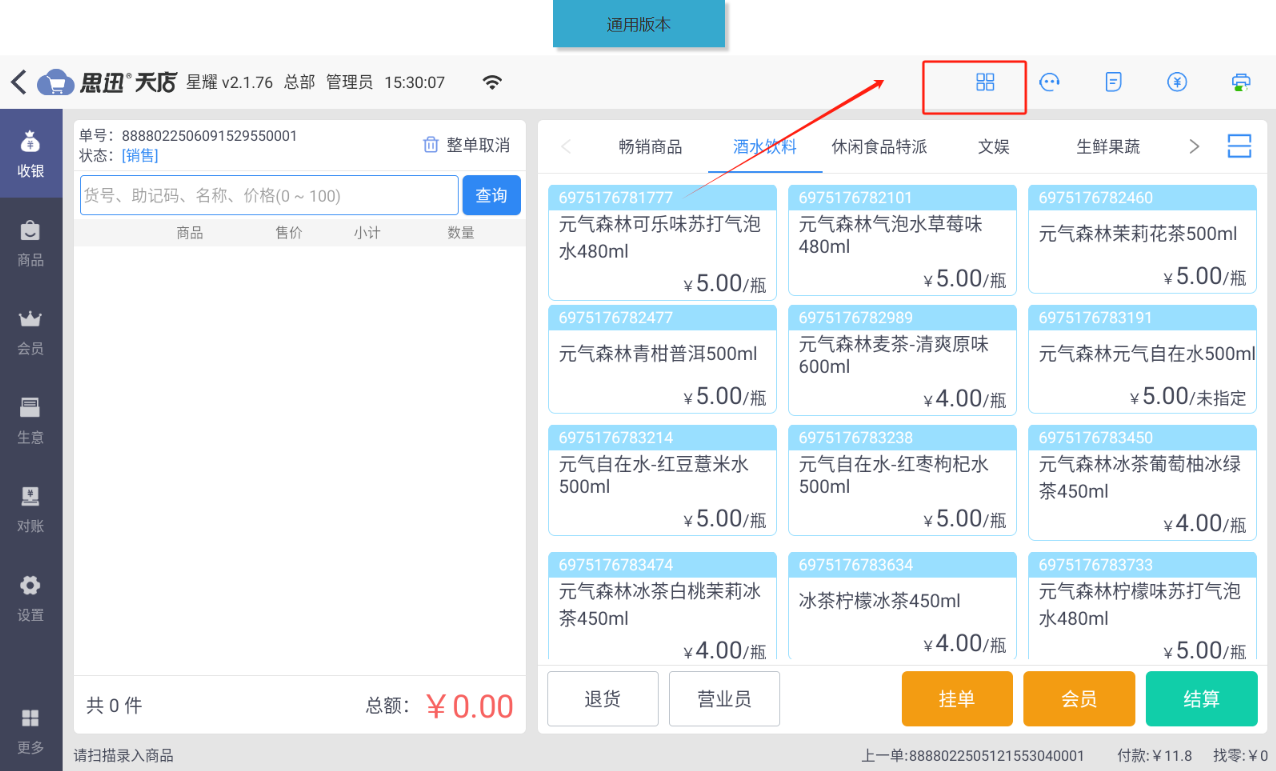
Task: Click the 数量 column header
Action: pos(461,233)
